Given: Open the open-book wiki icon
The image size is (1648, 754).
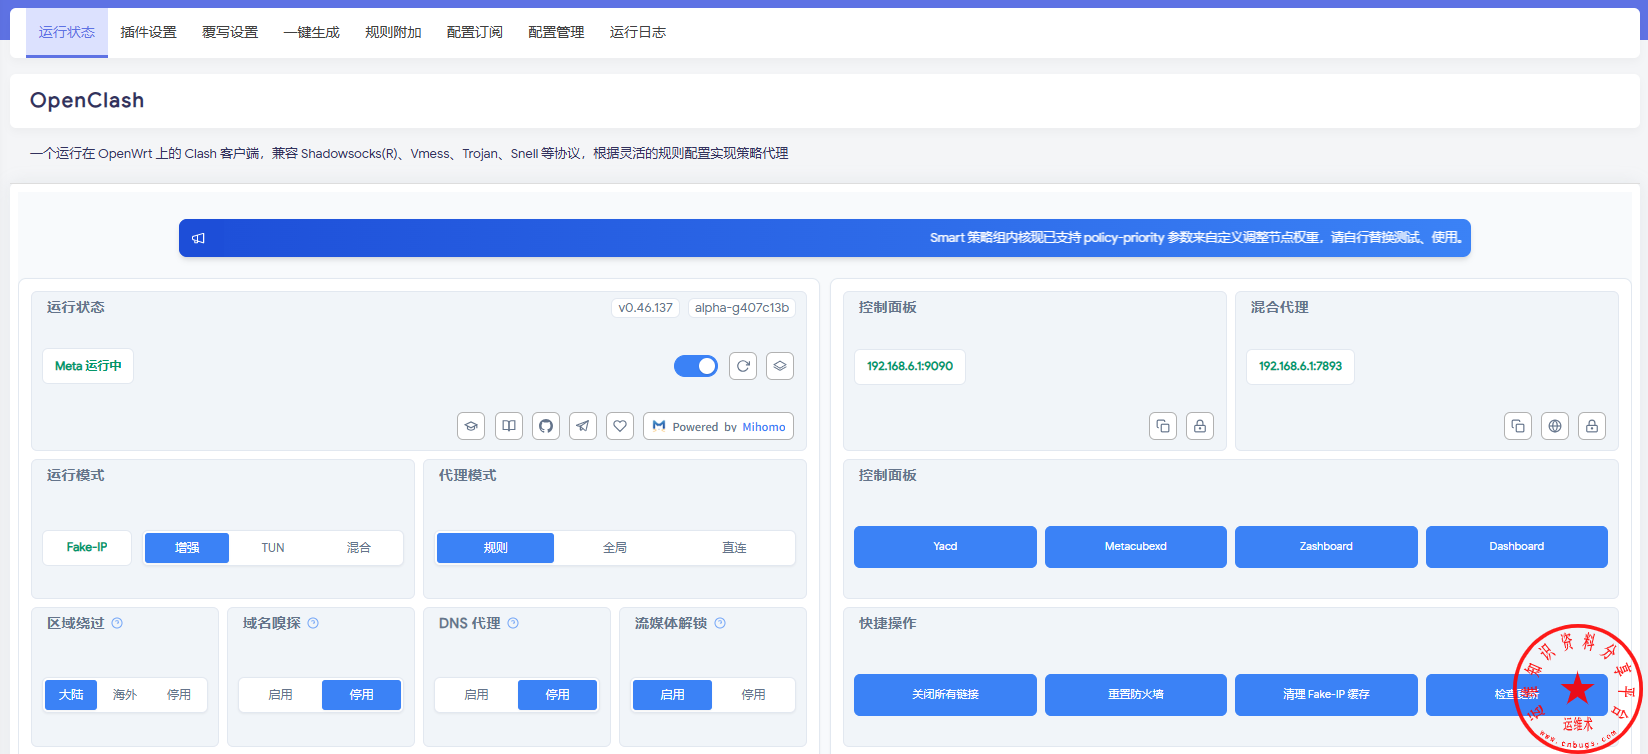Looking at the screenshot, I should click(509, 426).
